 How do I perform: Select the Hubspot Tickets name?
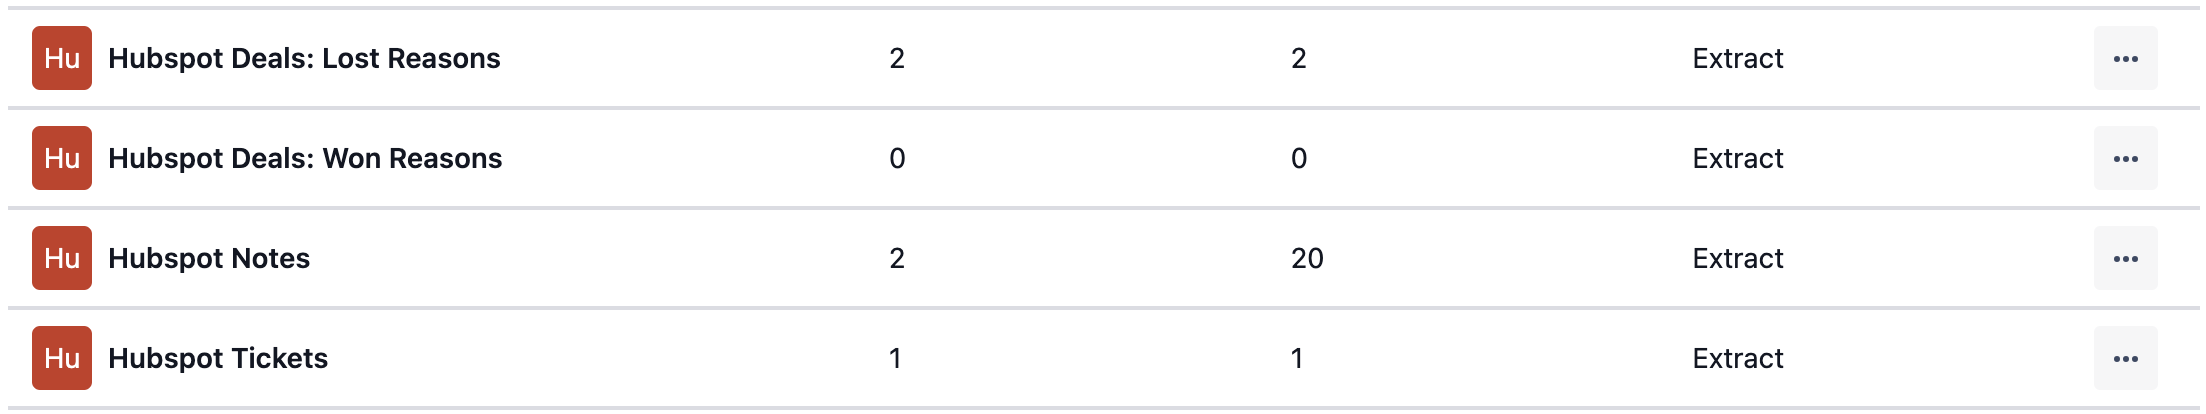[x=218, y=358]
